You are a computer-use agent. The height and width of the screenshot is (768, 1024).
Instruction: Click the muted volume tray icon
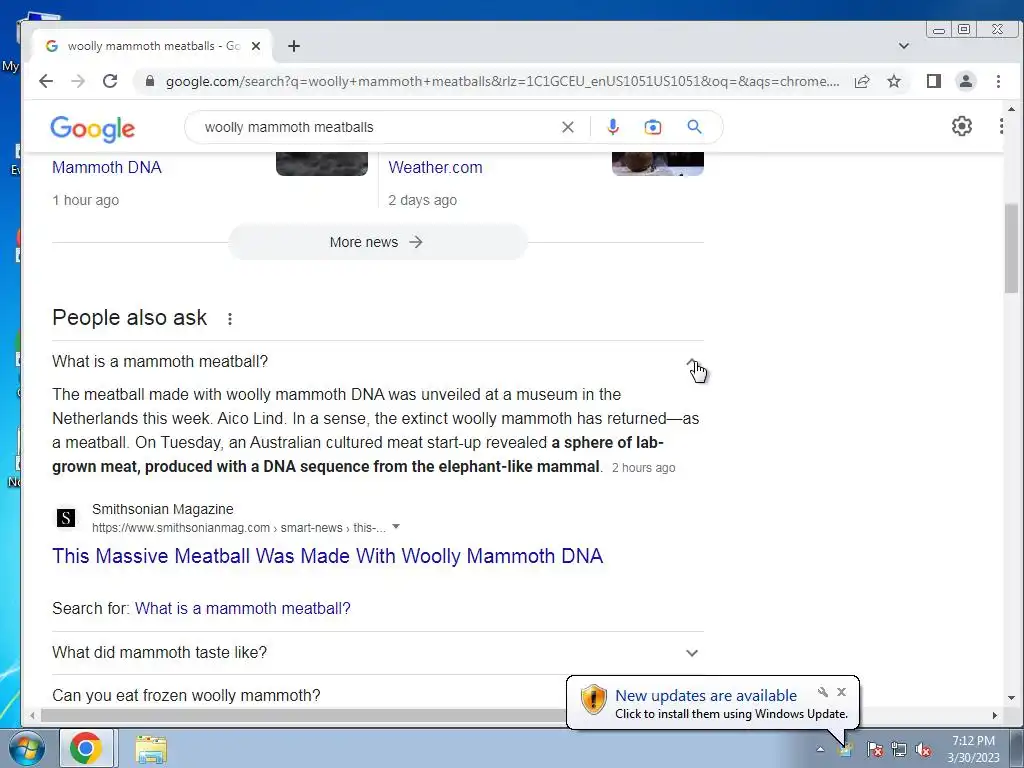(923, 749)
